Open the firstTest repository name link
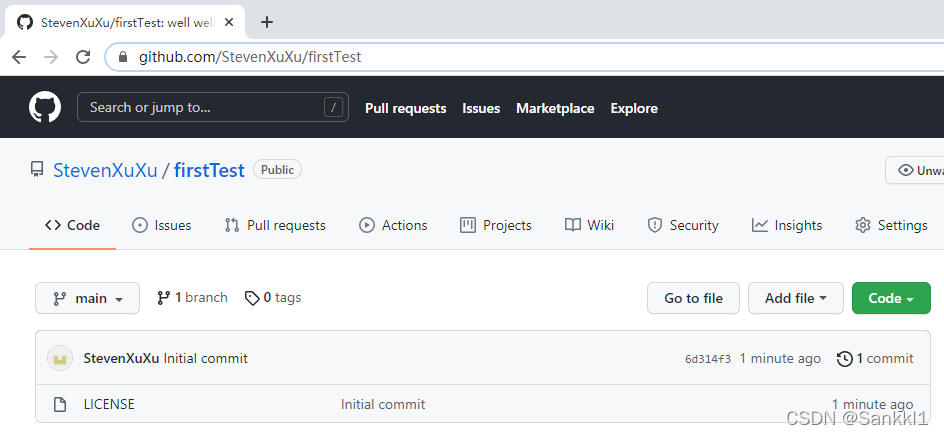The width and height of the screenshot is (944, 435). pyautogui.click(x=210, y=170)
